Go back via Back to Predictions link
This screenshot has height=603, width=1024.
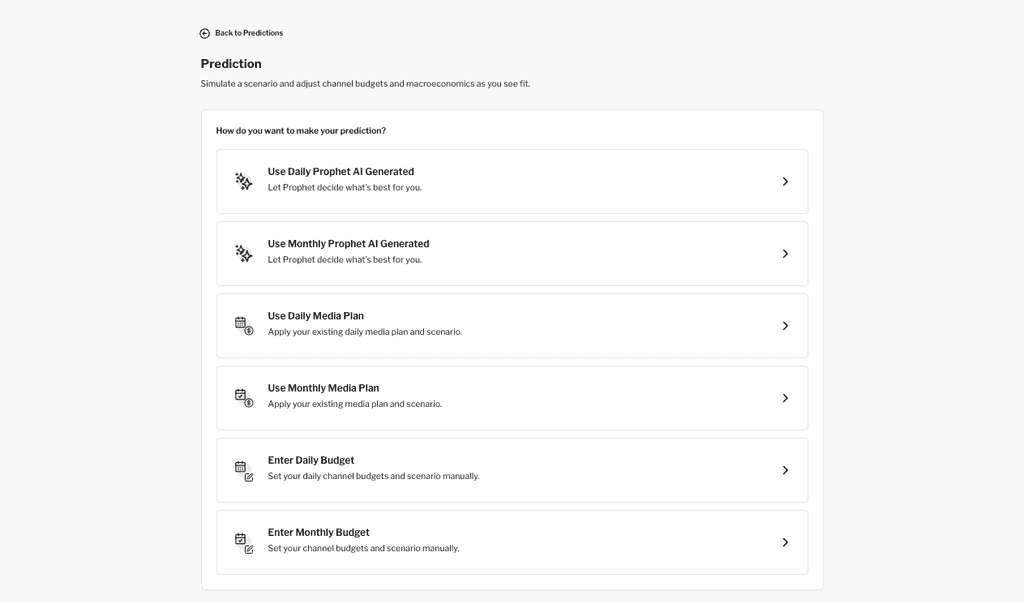point(249,33)
